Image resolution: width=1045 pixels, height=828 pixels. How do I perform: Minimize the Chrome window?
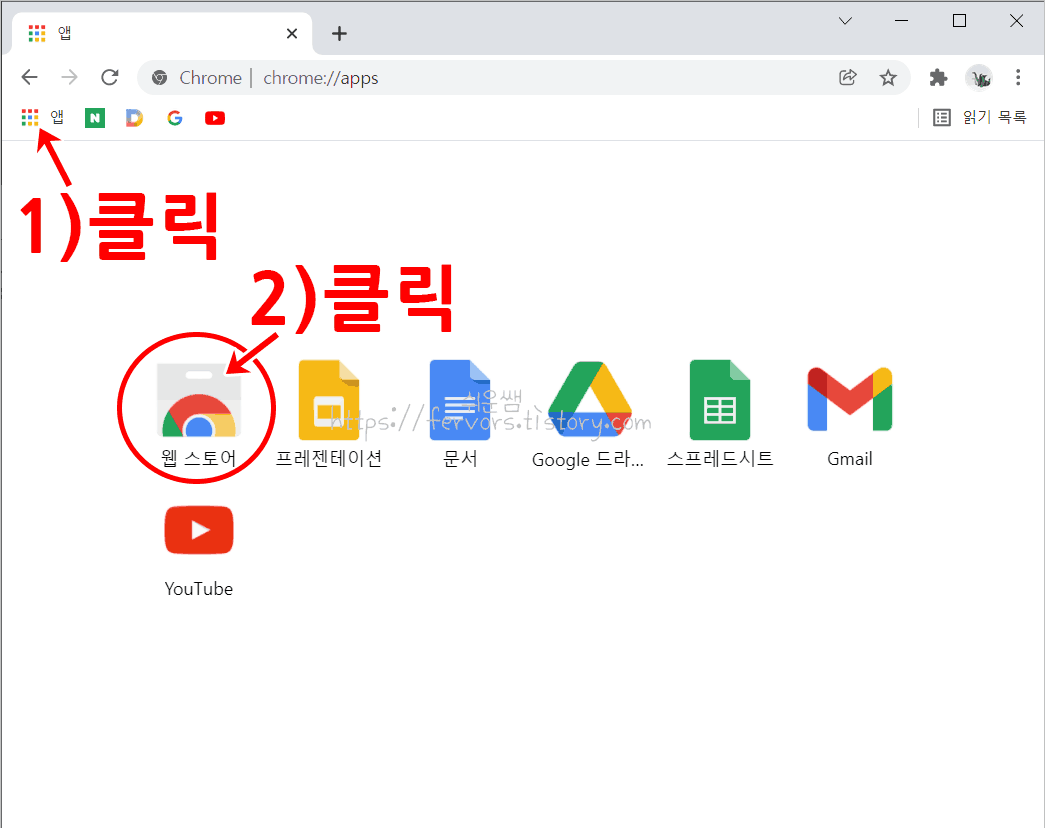tap(901, 21)
